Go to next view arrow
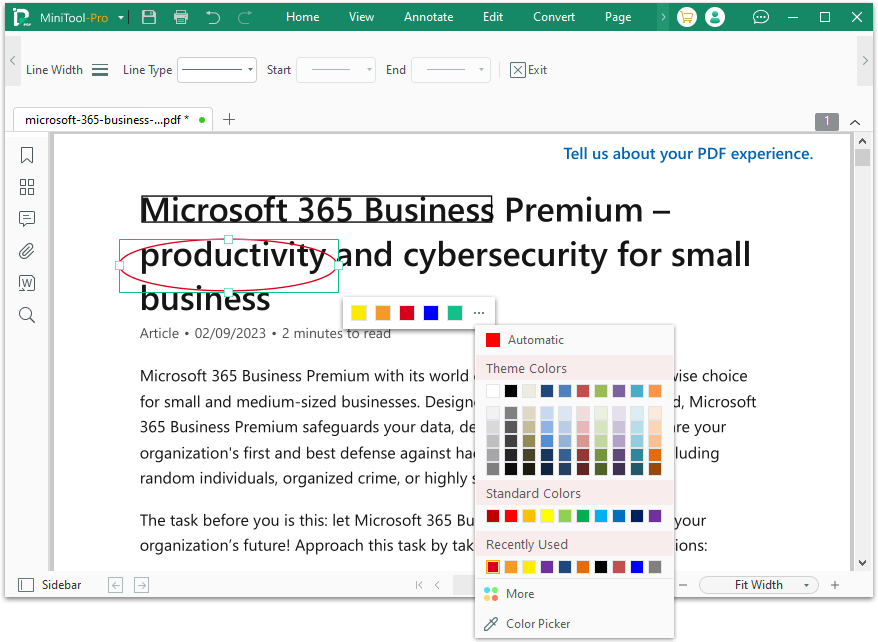This screenshot has width=878, height=642. click(142, 585)
